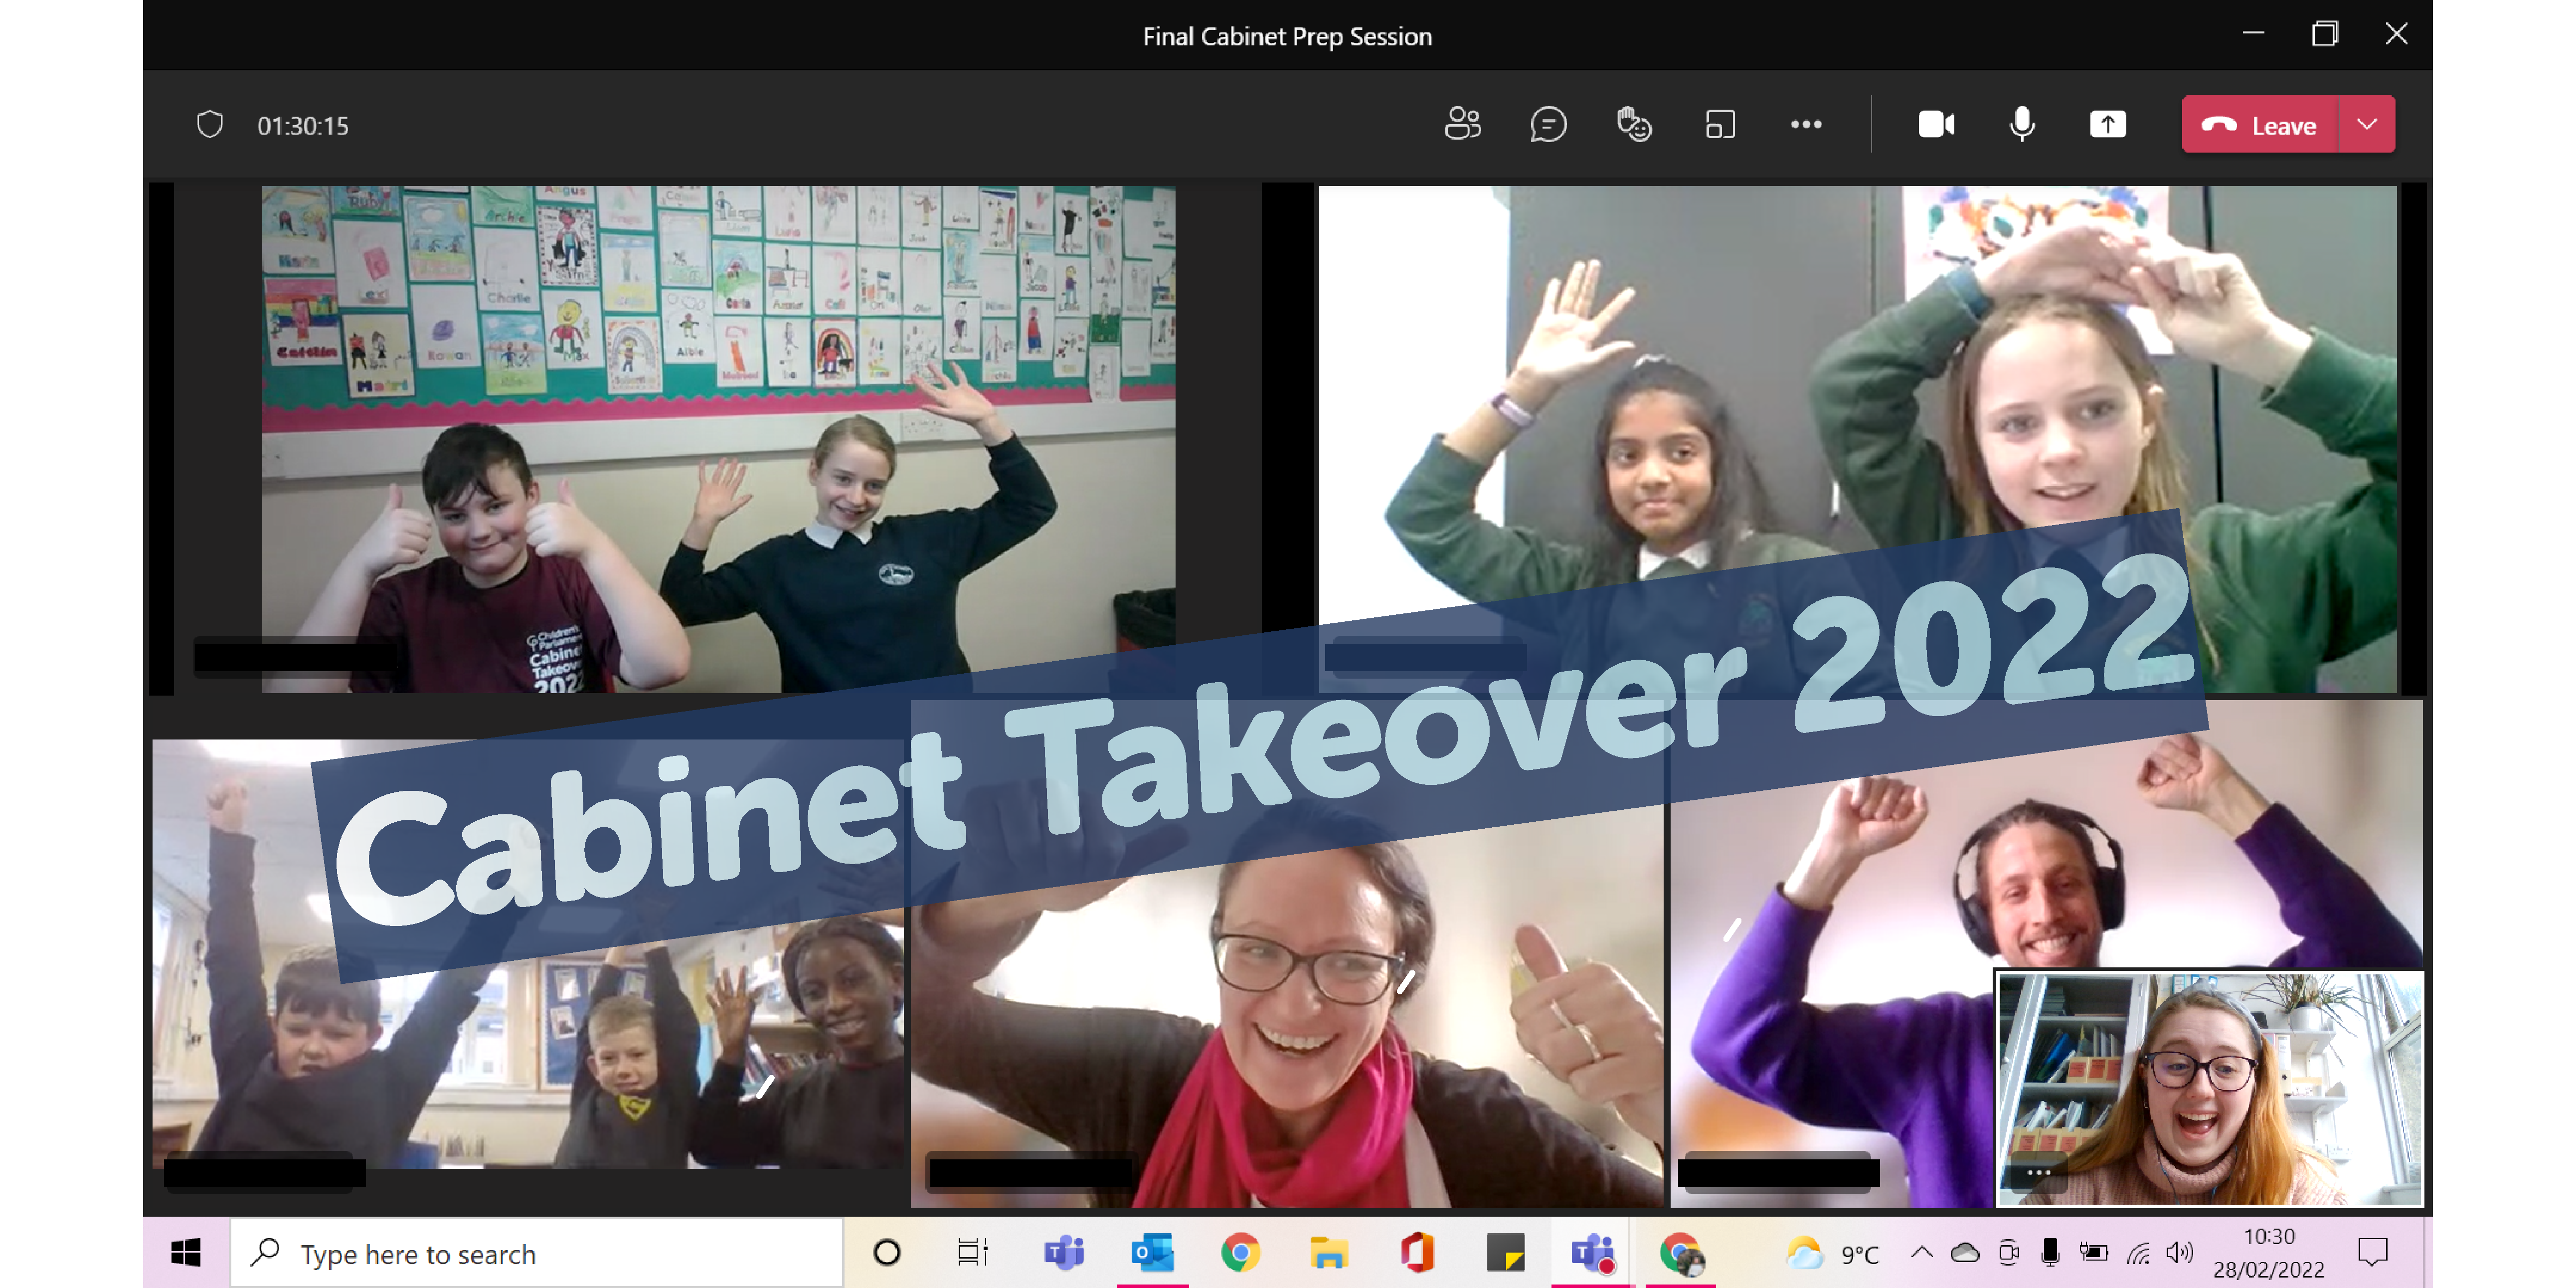The height and width of the screenshot is (1288, 2576).
Task: Open Sticky Notes from the taskbar
Action: pyautogui.click(x=1505, y=1253)
